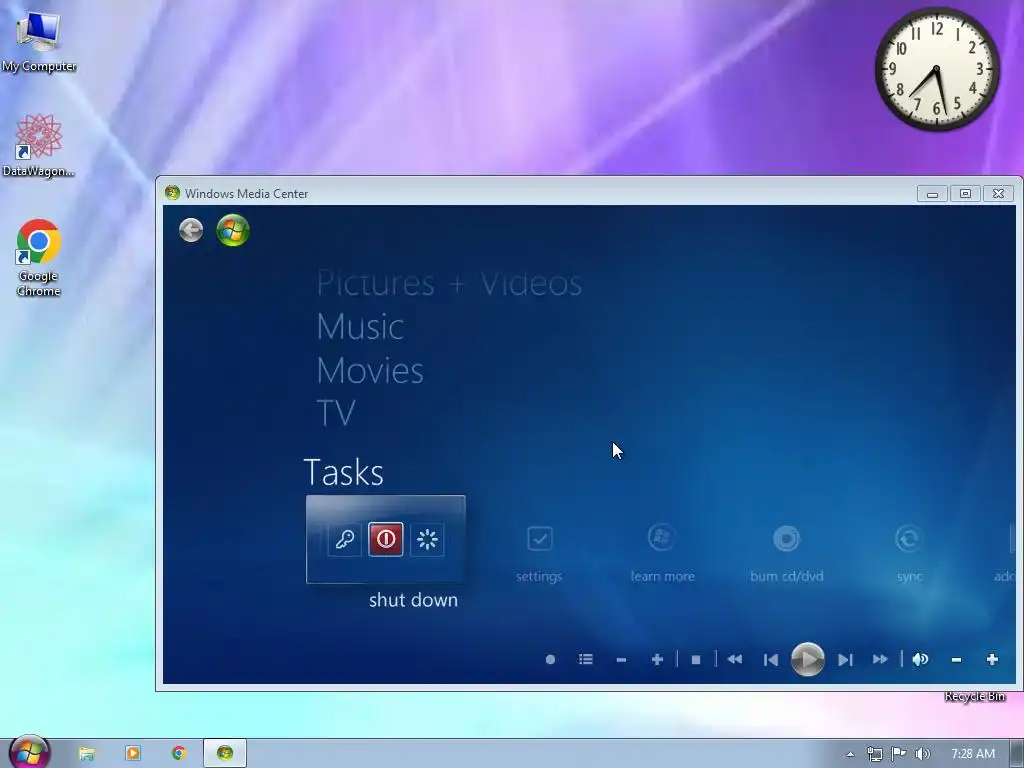Click the fast forward button

(880, 660)
